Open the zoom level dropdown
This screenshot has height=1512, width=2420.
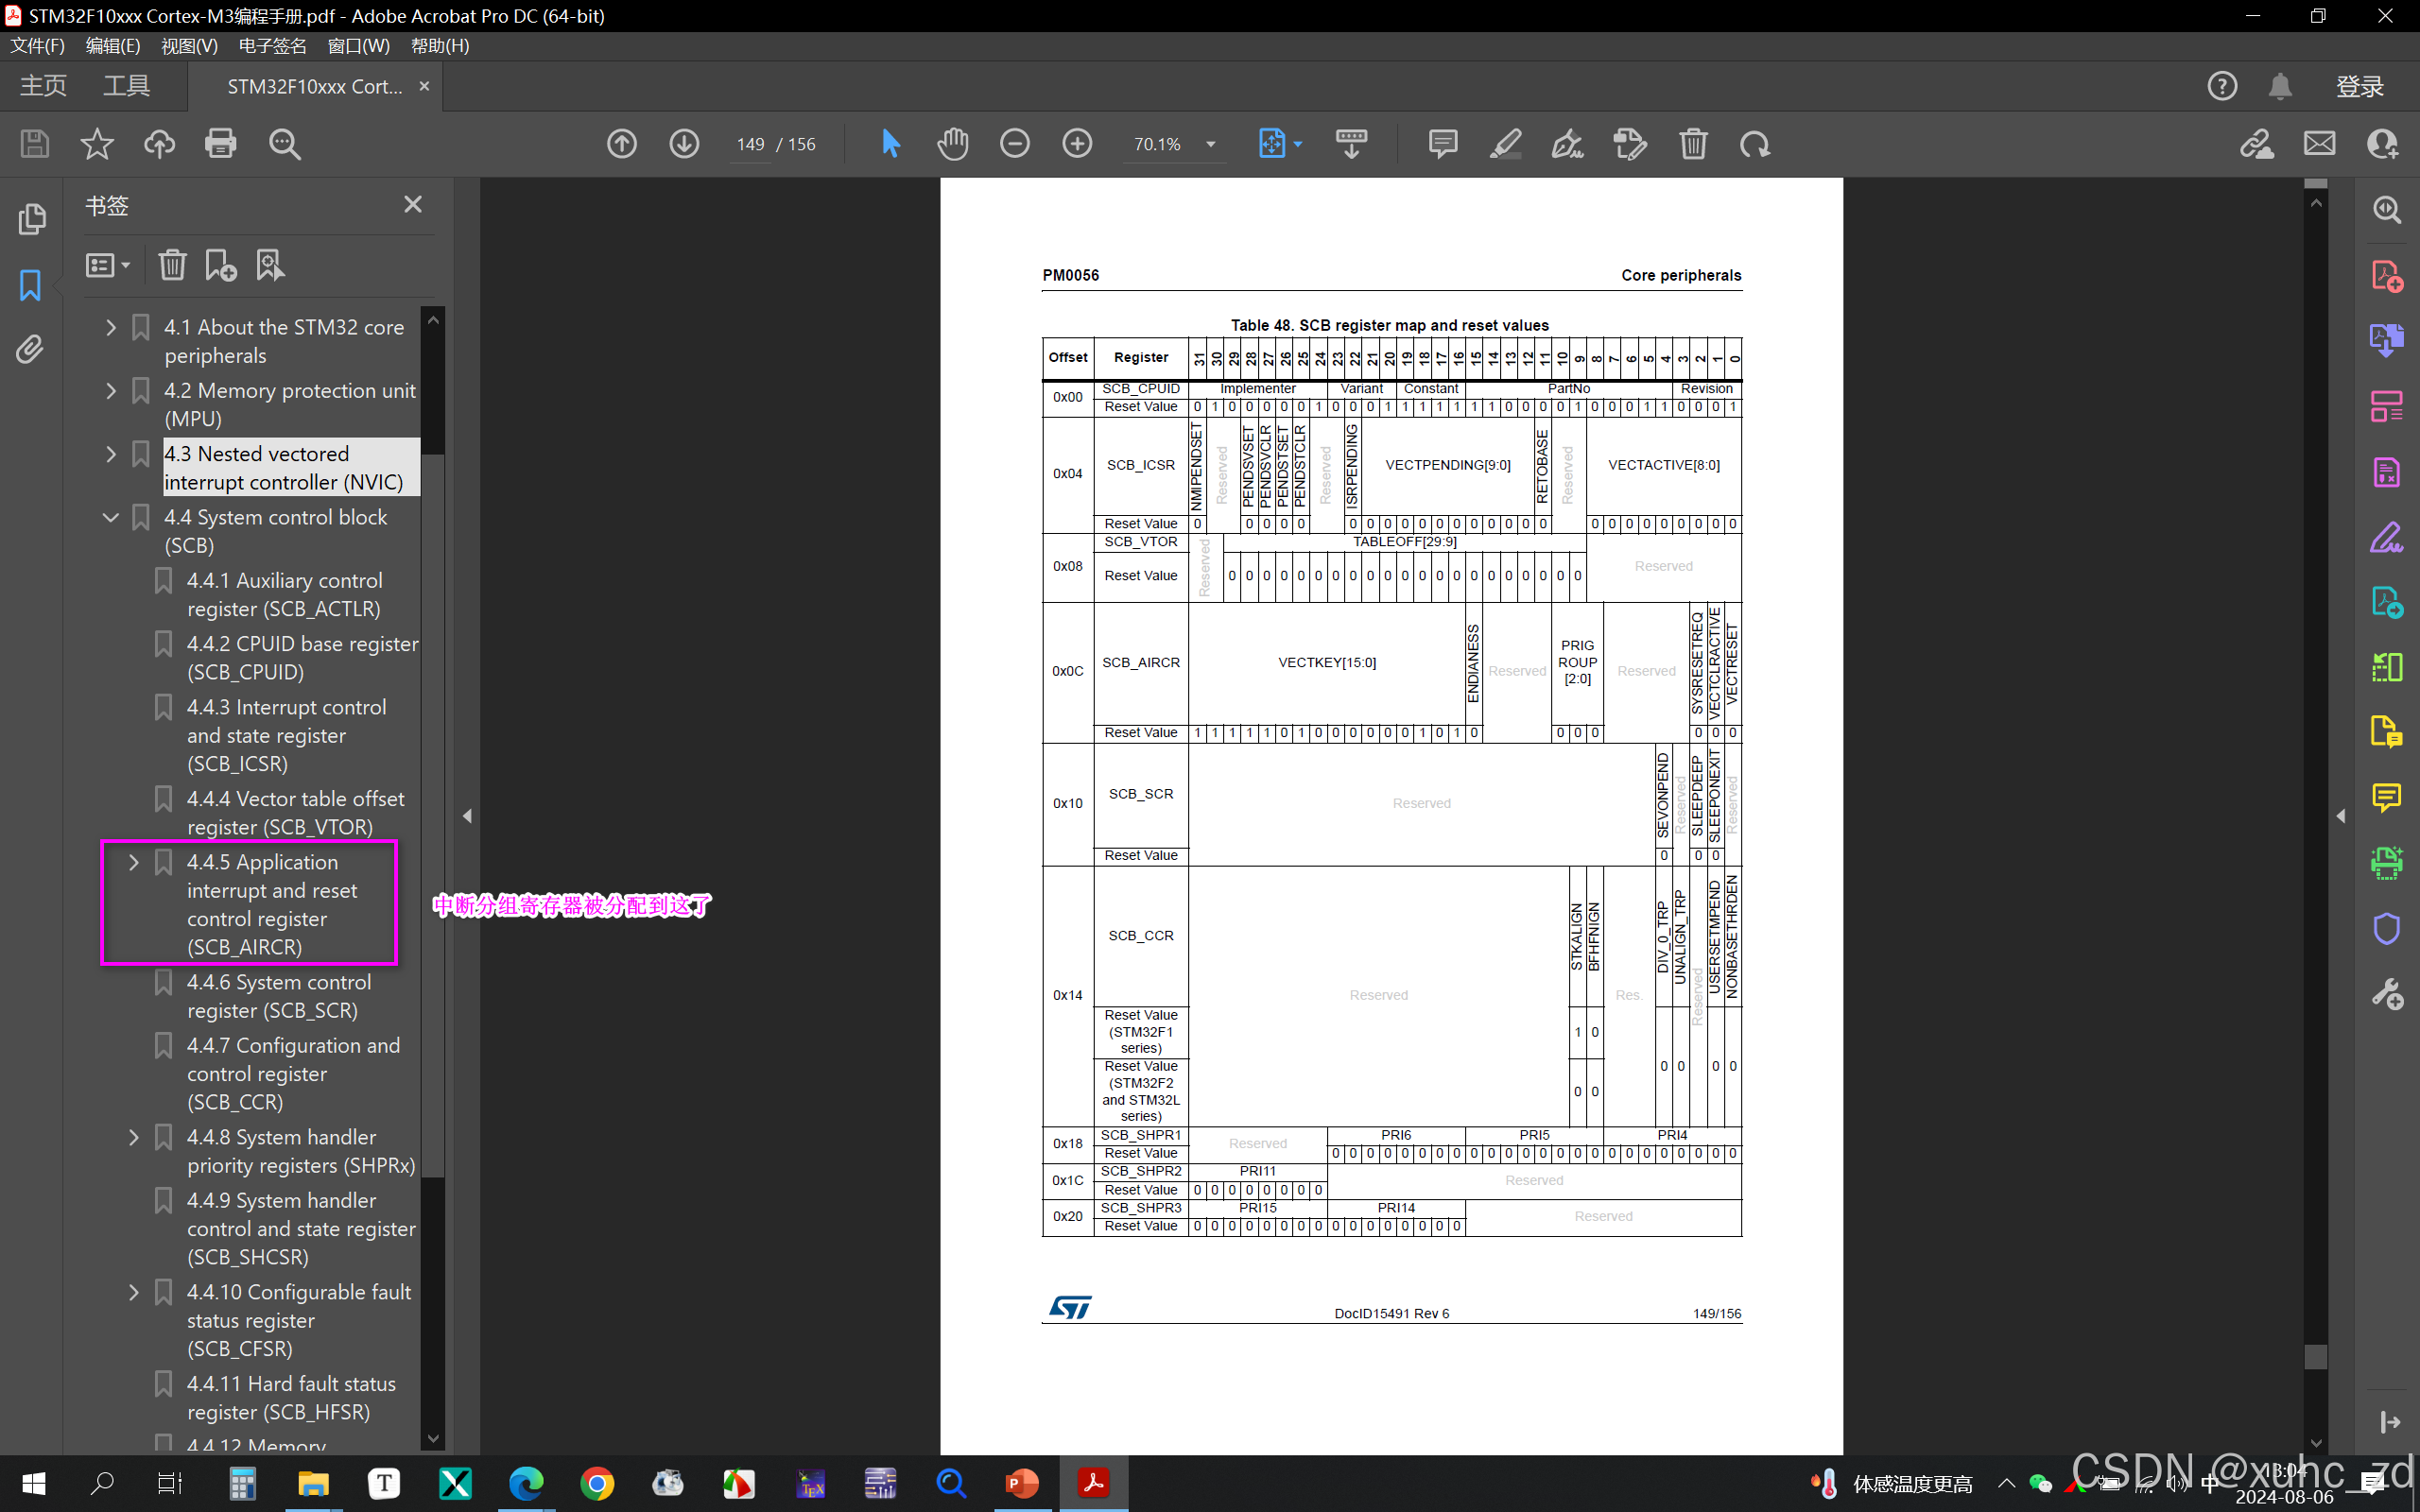[x=1211, y=144]
